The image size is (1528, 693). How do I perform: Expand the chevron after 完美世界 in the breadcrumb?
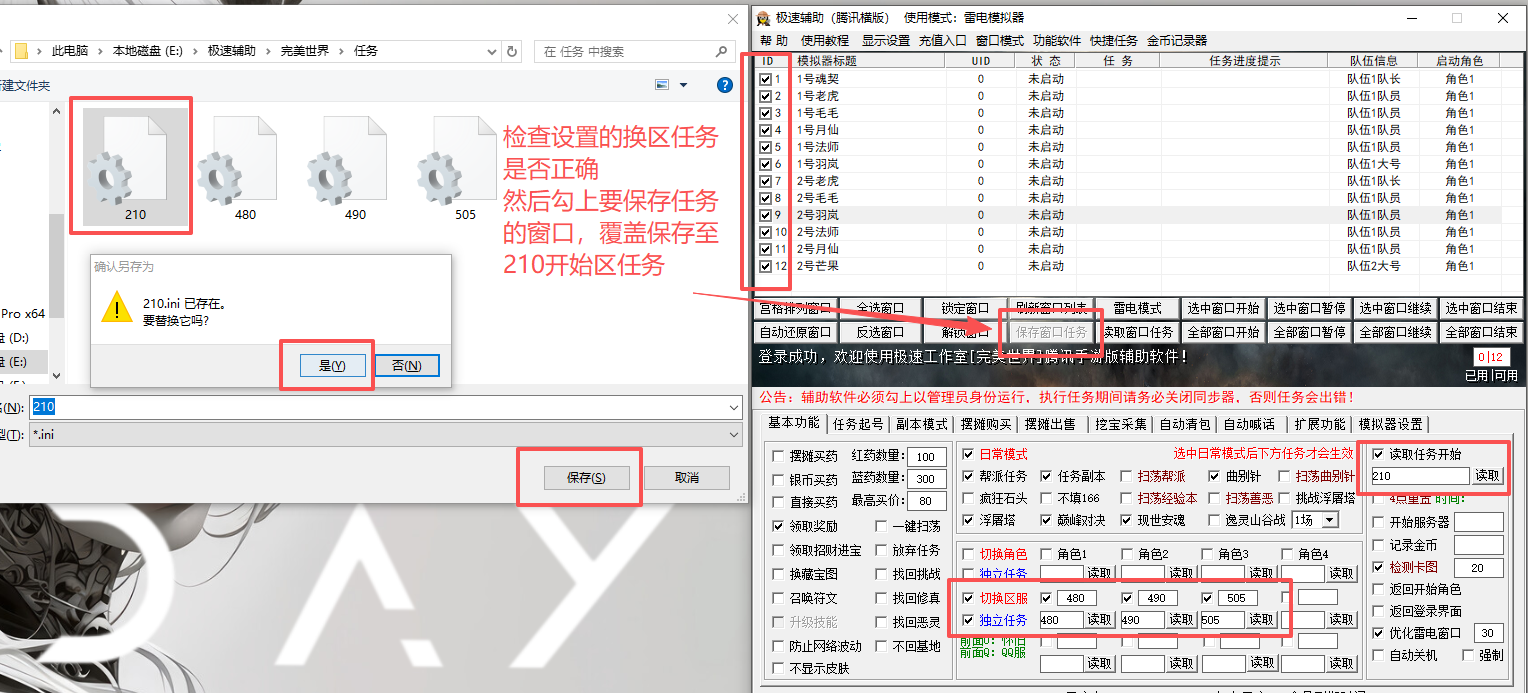(x=342, y=51)
